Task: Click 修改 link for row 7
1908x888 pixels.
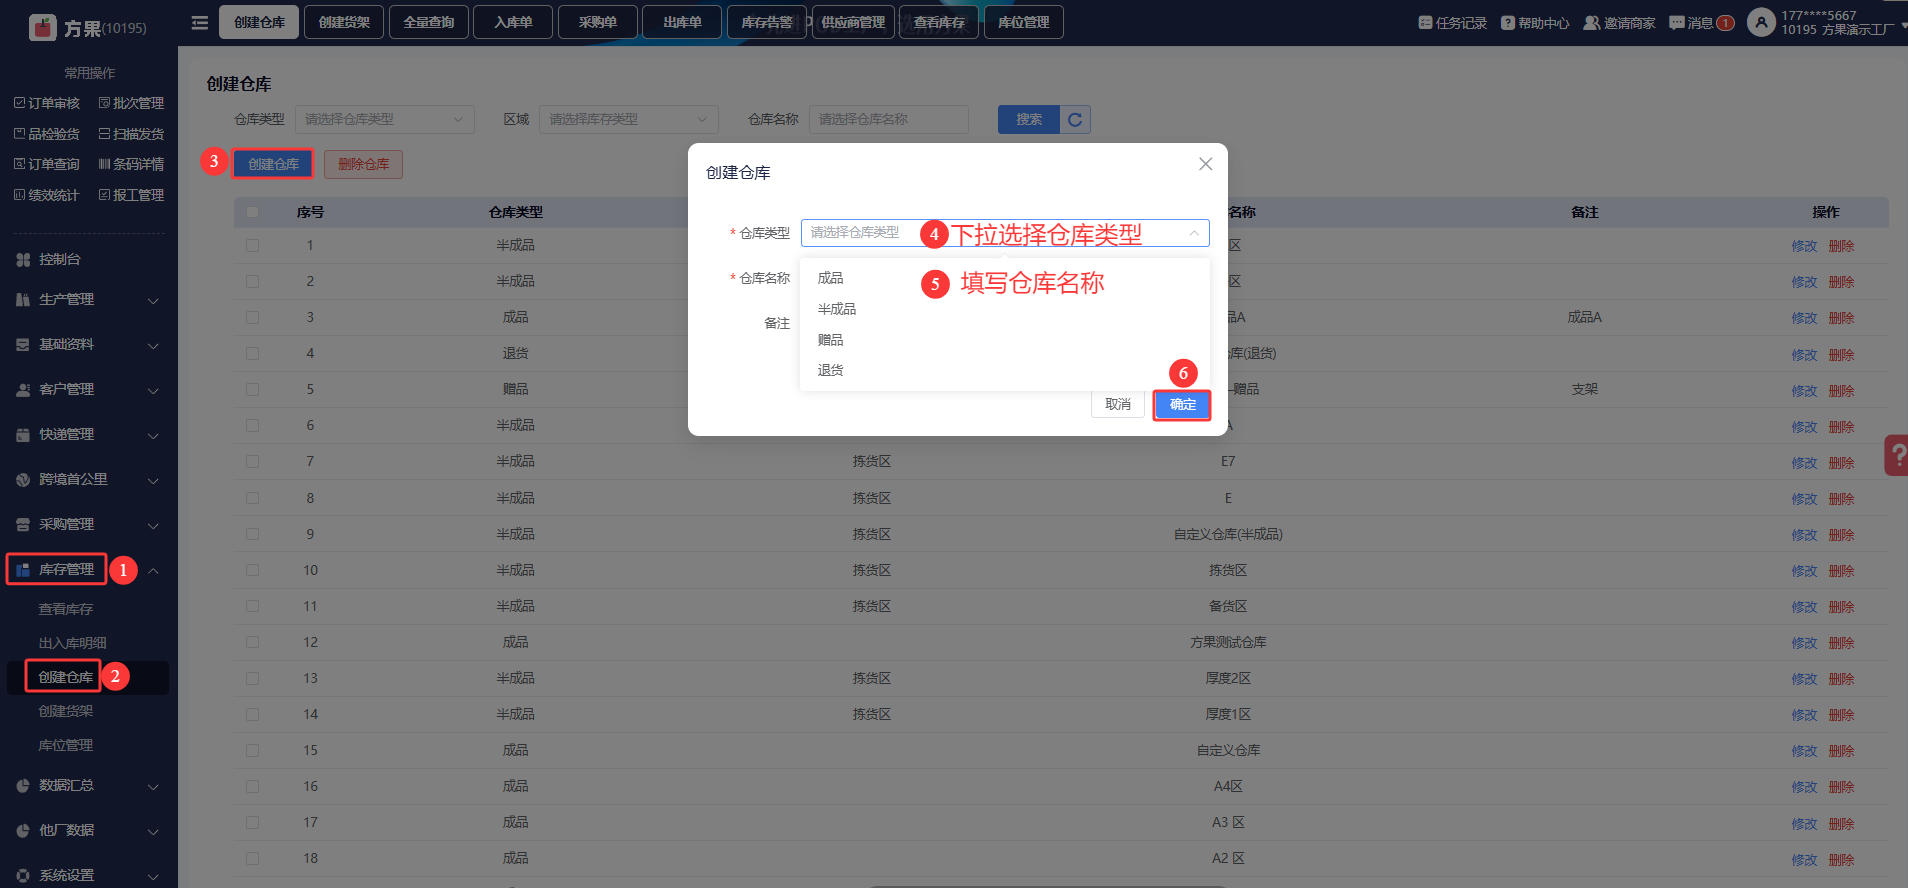Action: 1804,462
